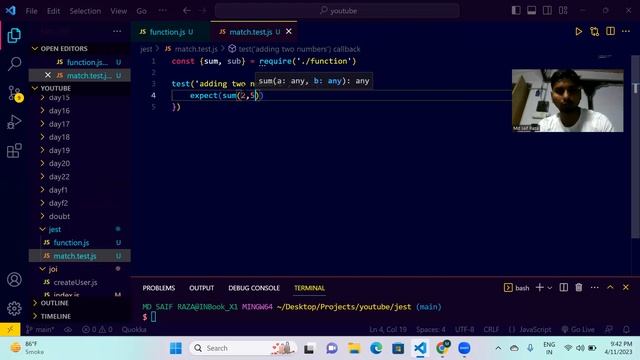Open changes icon in editor toolbar
Viewport: 640px width, 360px height.
594,31
